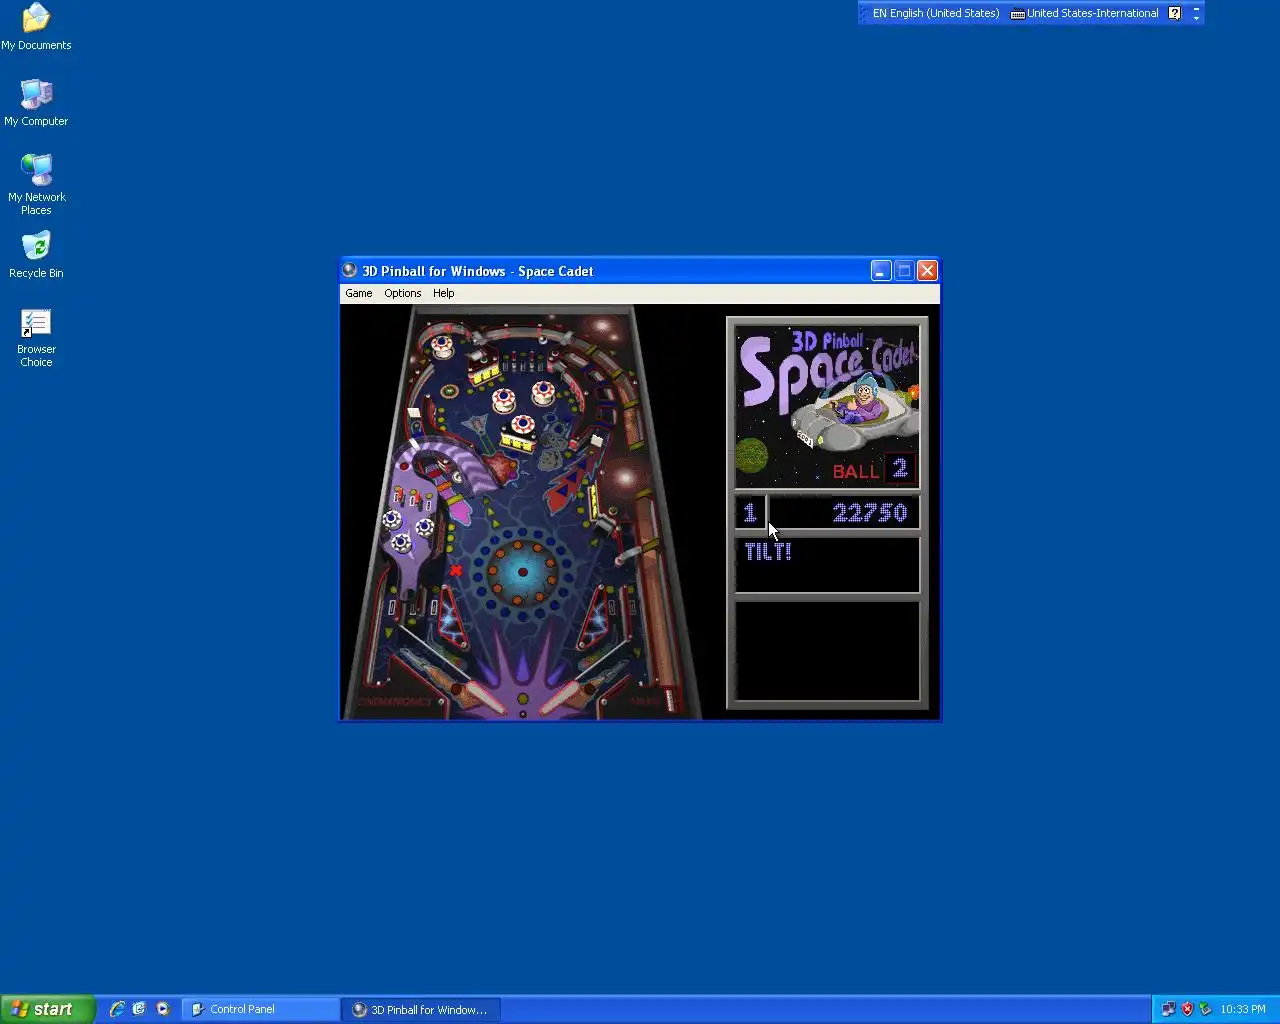Viewport: 1280px width, 1024px height.
Task: Click the Start button
Action: click(48, 1009)
